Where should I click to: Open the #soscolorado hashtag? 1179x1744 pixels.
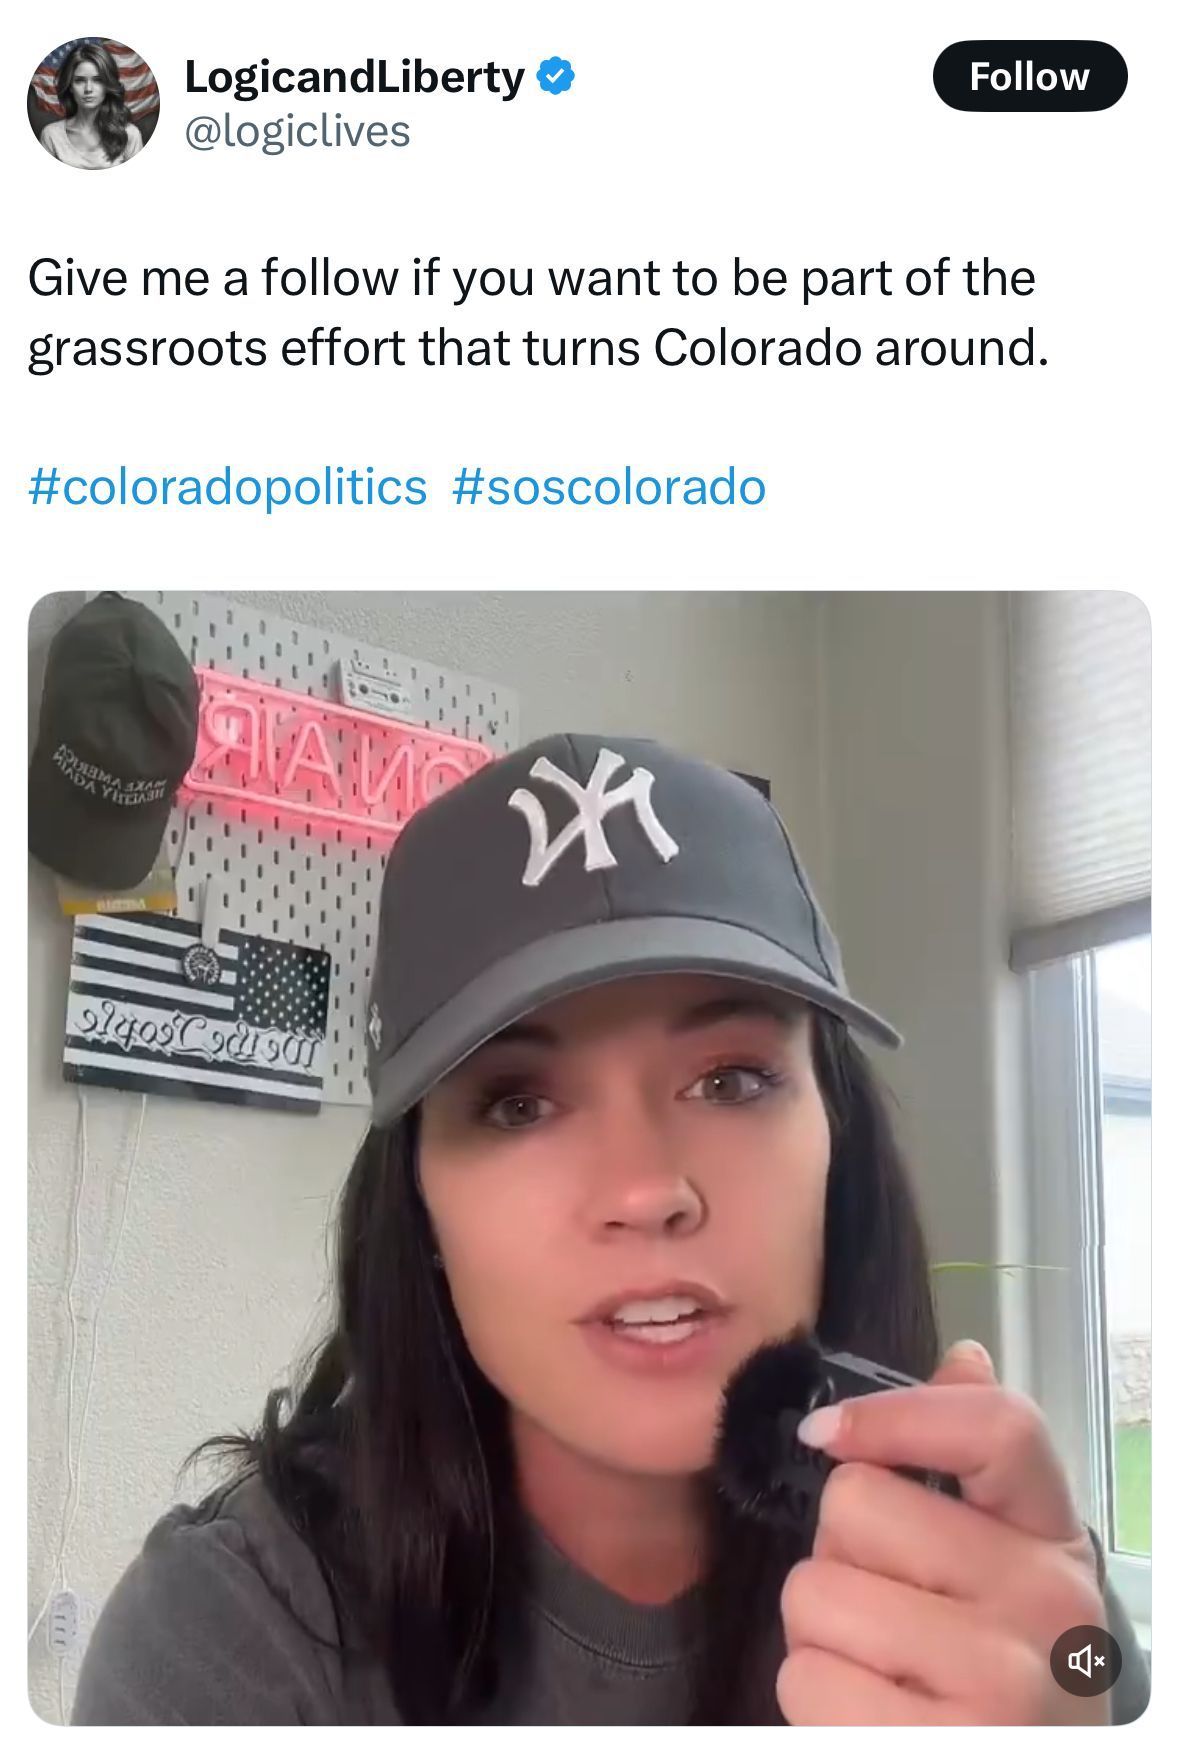tap(609, 487)
